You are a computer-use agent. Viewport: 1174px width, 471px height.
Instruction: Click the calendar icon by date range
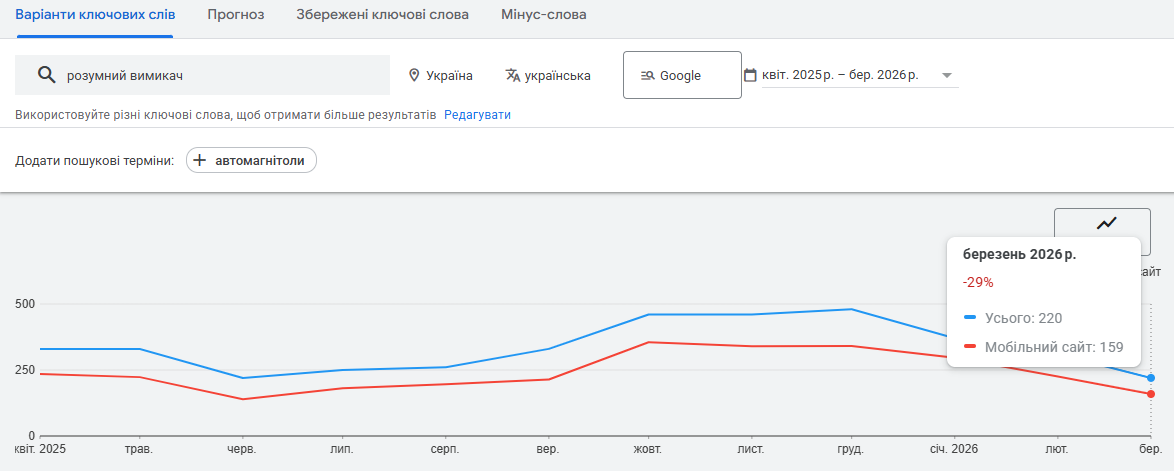coord(751,75)
